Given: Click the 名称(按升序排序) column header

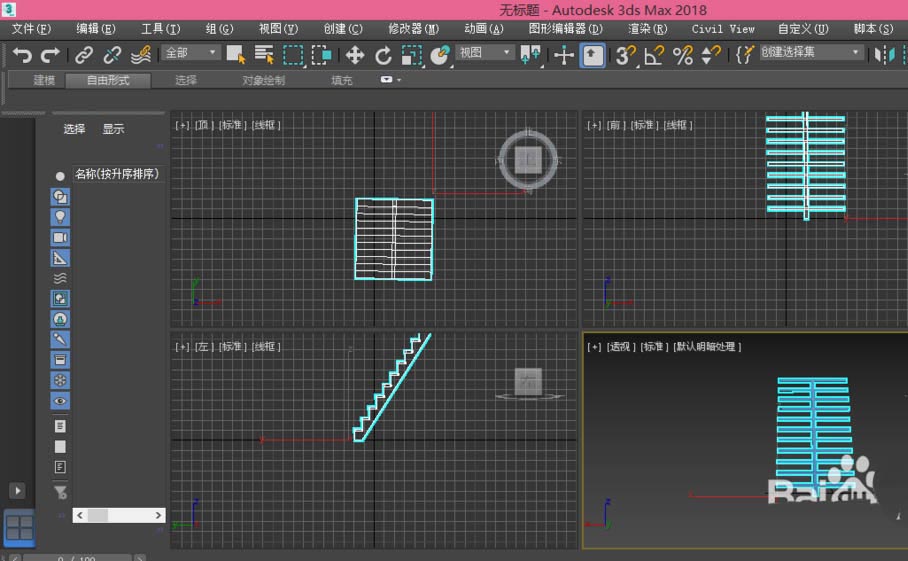Looking at the screenshot, I should coord(117,174).
